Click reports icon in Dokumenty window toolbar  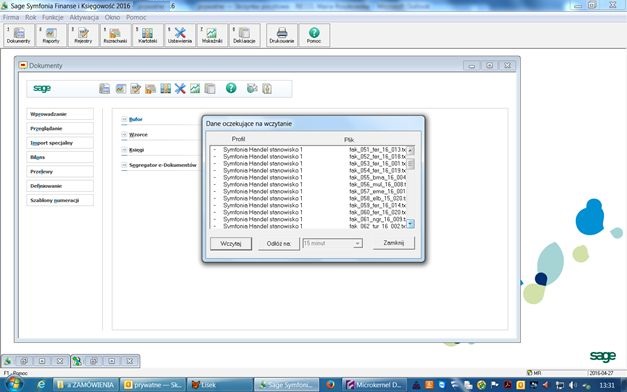120,88
